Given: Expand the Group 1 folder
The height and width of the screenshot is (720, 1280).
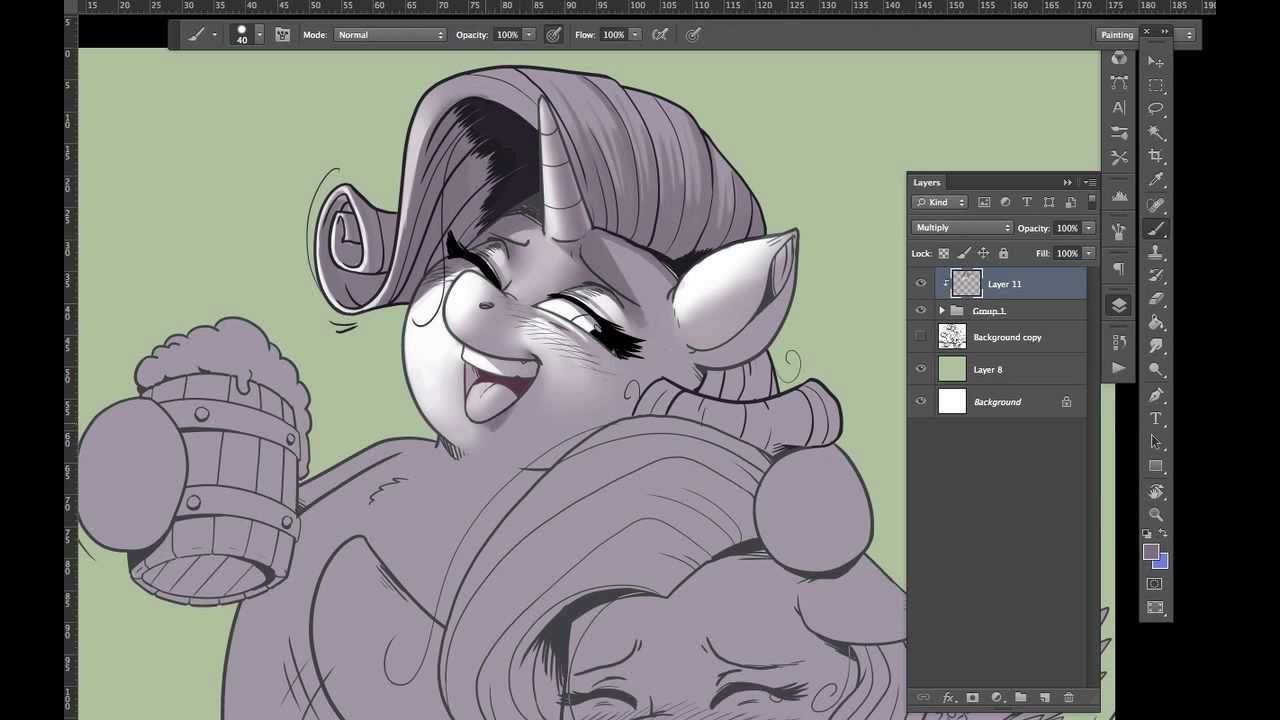Looking at the screenshot, I should (941, 311).
